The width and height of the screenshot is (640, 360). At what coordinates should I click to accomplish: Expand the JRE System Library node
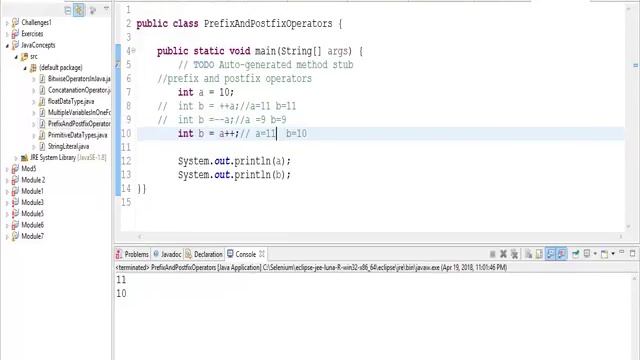click(x=16, y=158)
